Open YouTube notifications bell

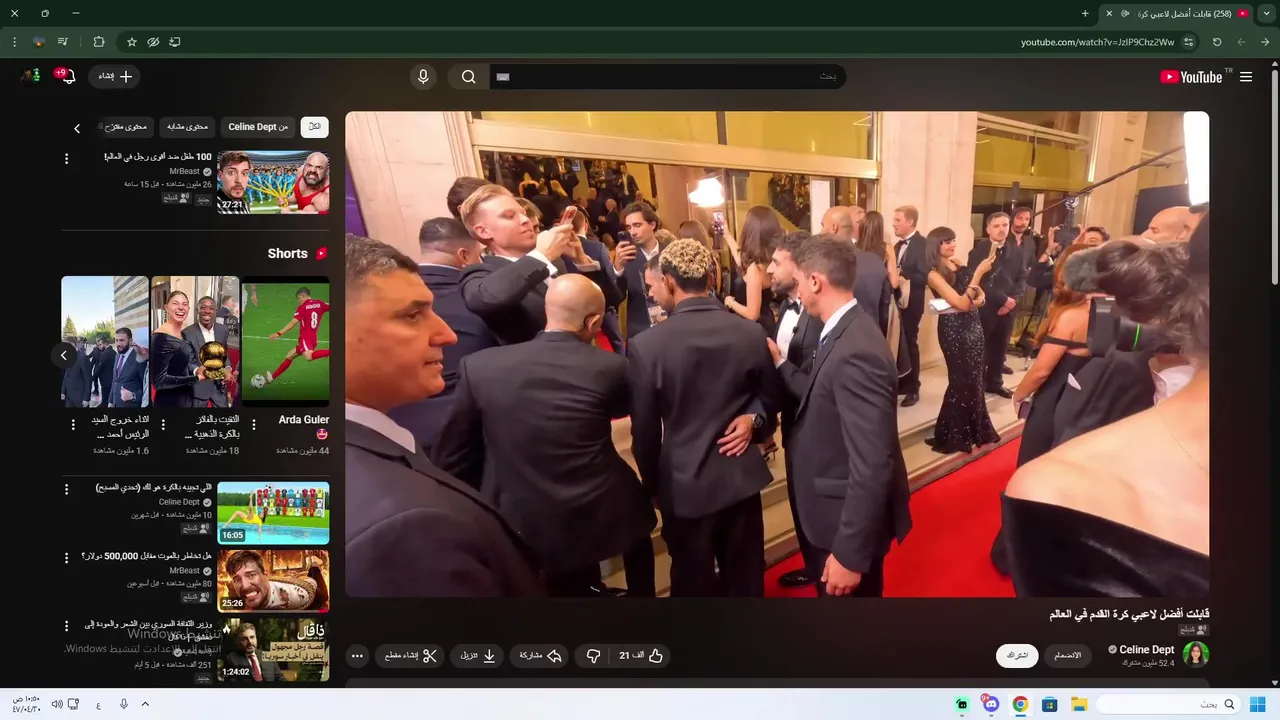[67, 77]
